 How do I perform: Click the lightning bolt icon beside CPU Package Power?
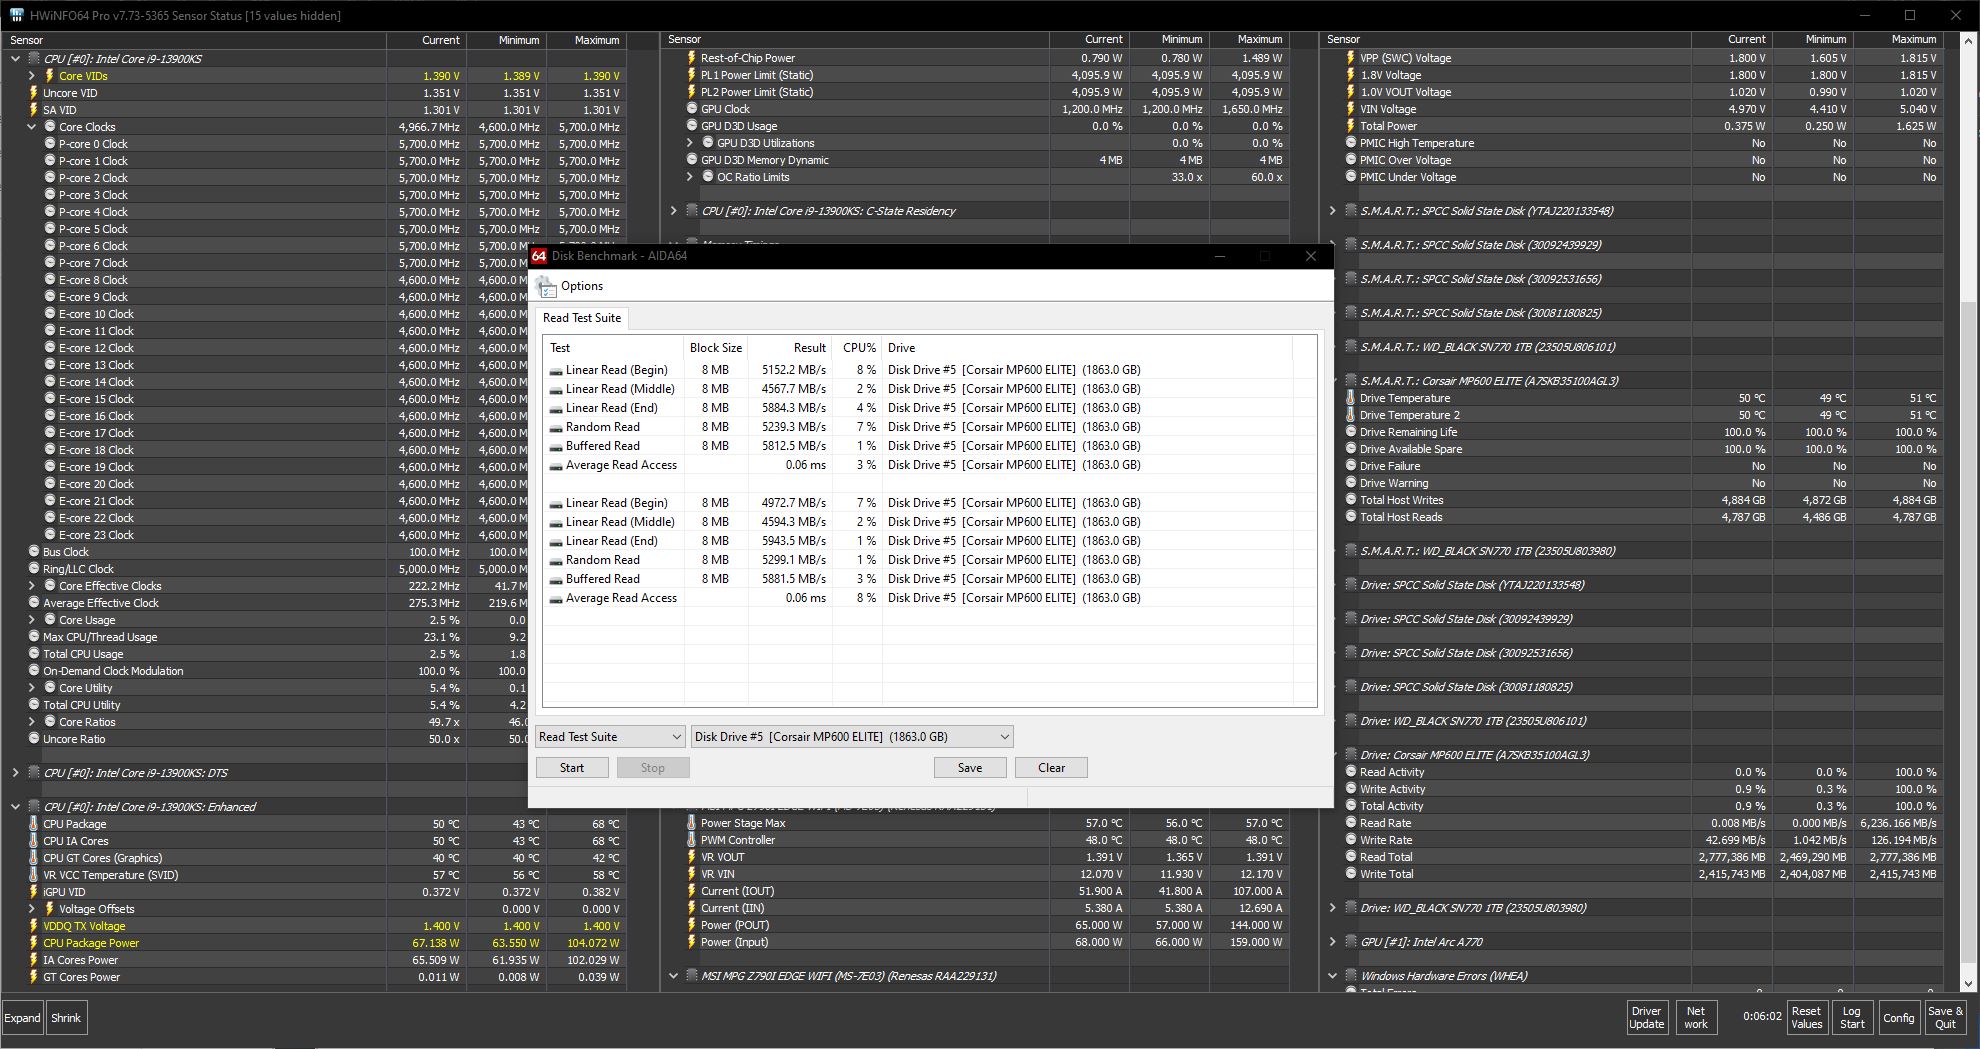[33, 943]
